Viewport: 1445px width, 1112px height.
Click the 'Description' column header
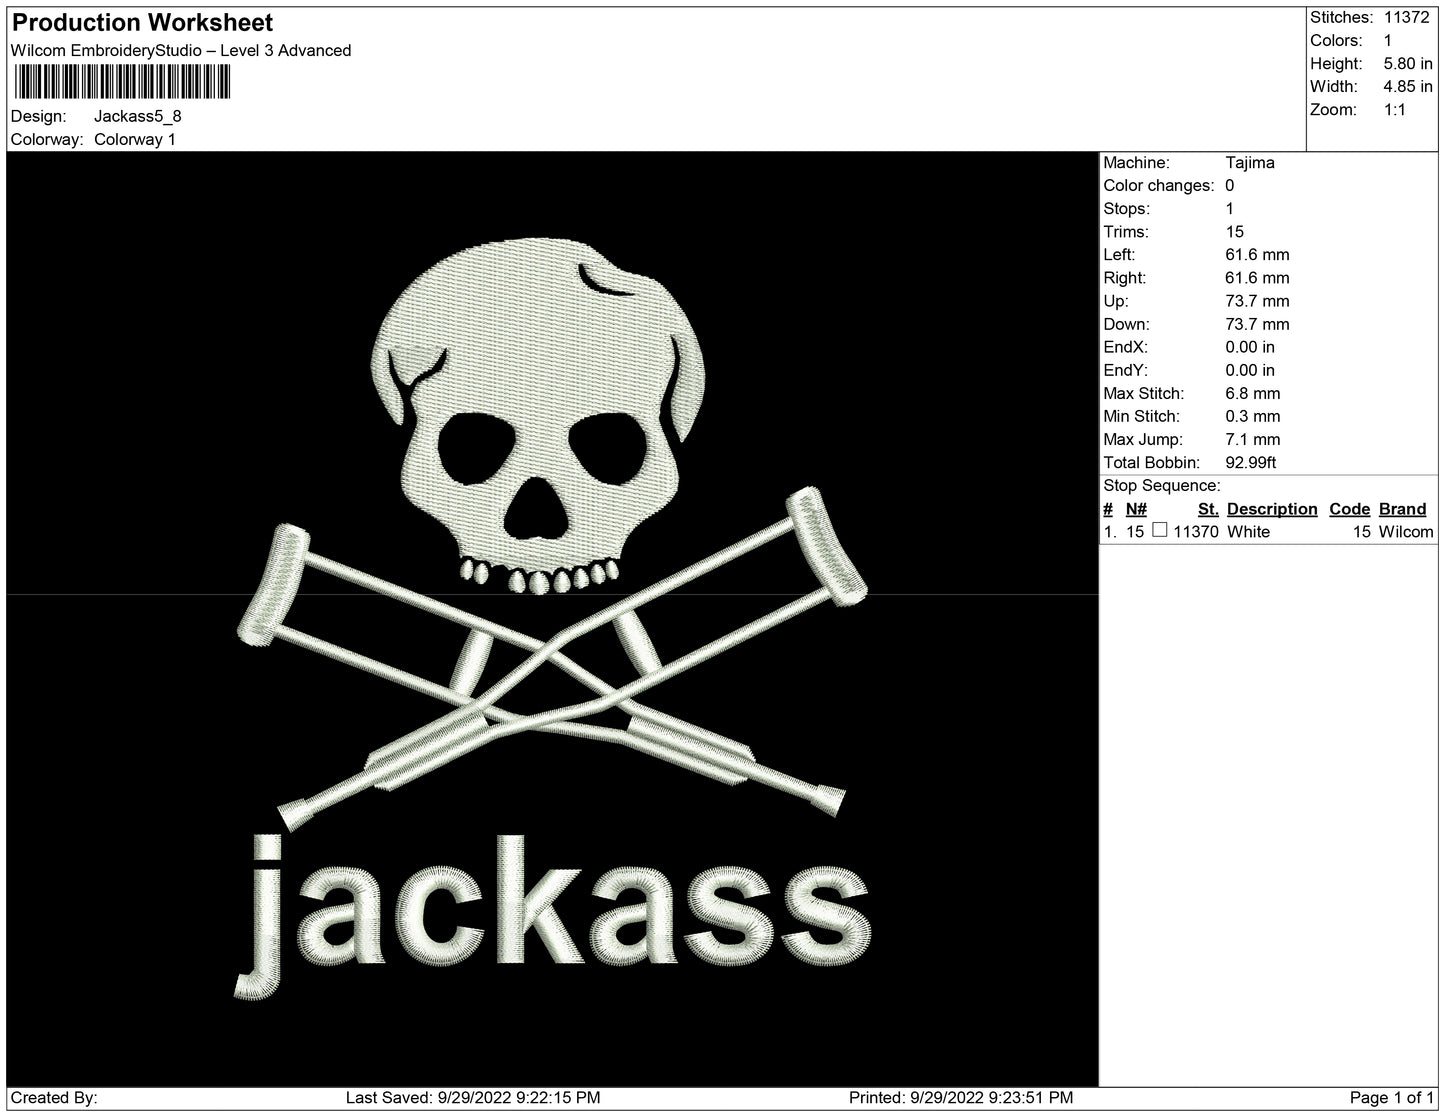[x=1272, y=509]
